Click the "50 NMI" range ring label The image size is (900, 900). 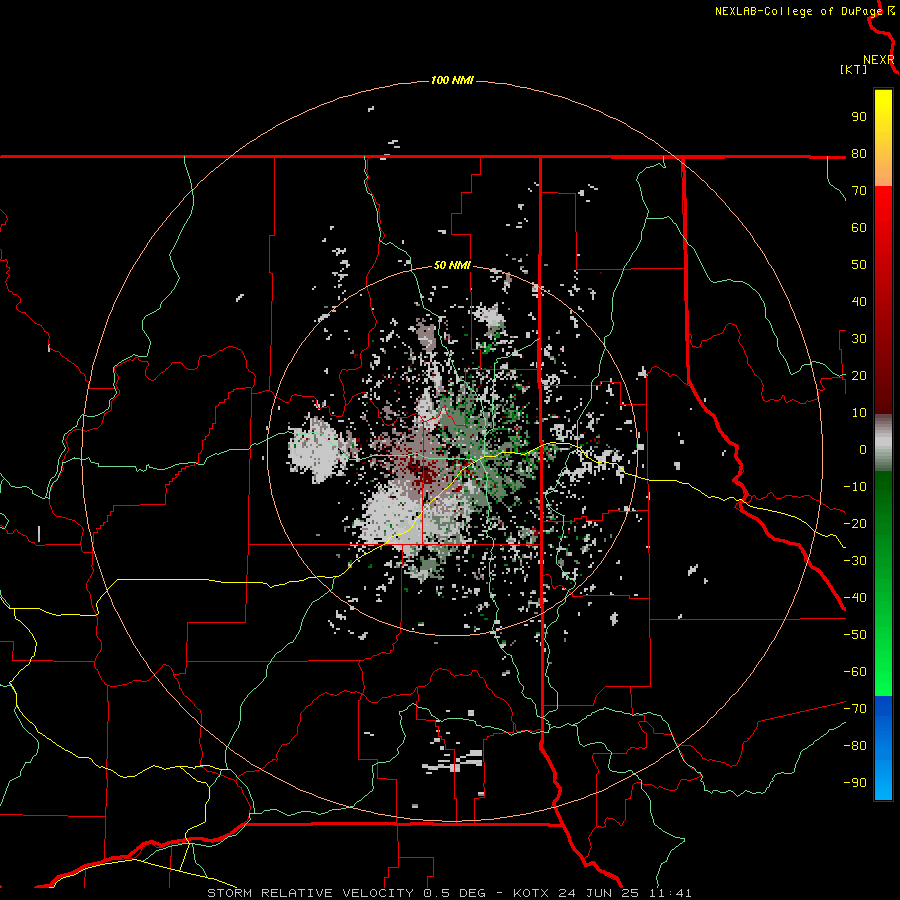pos(452,265)
